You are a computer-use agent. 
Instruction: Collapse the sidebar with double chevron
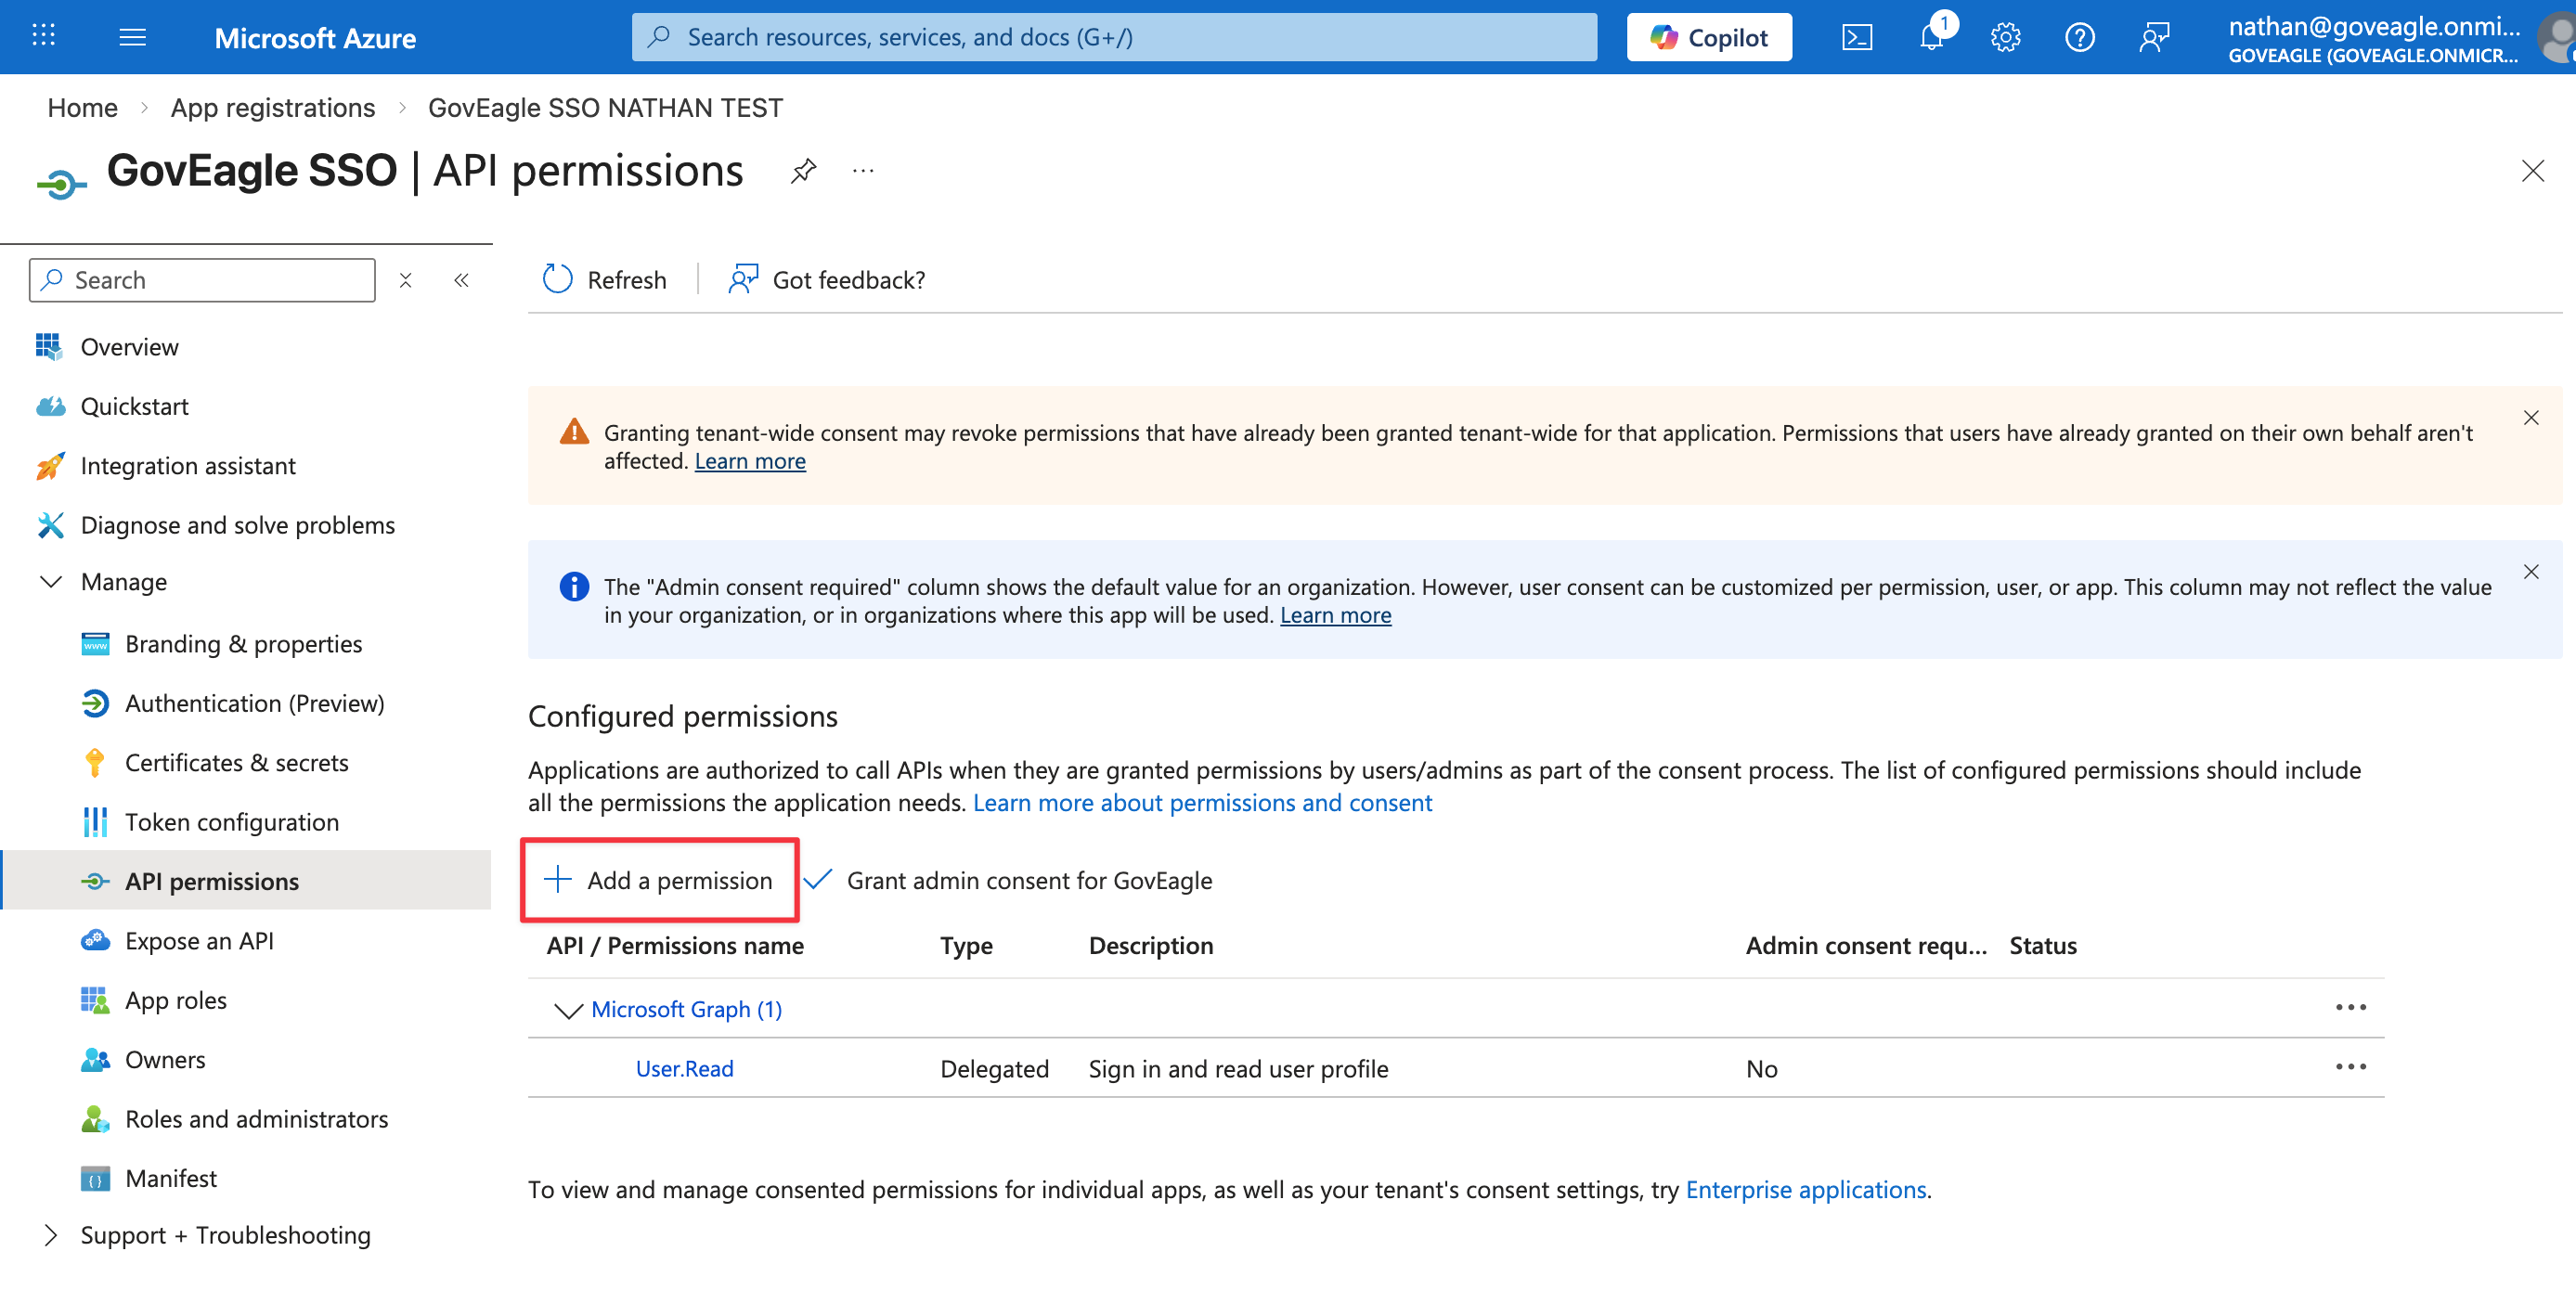click(x=461, y=280)
